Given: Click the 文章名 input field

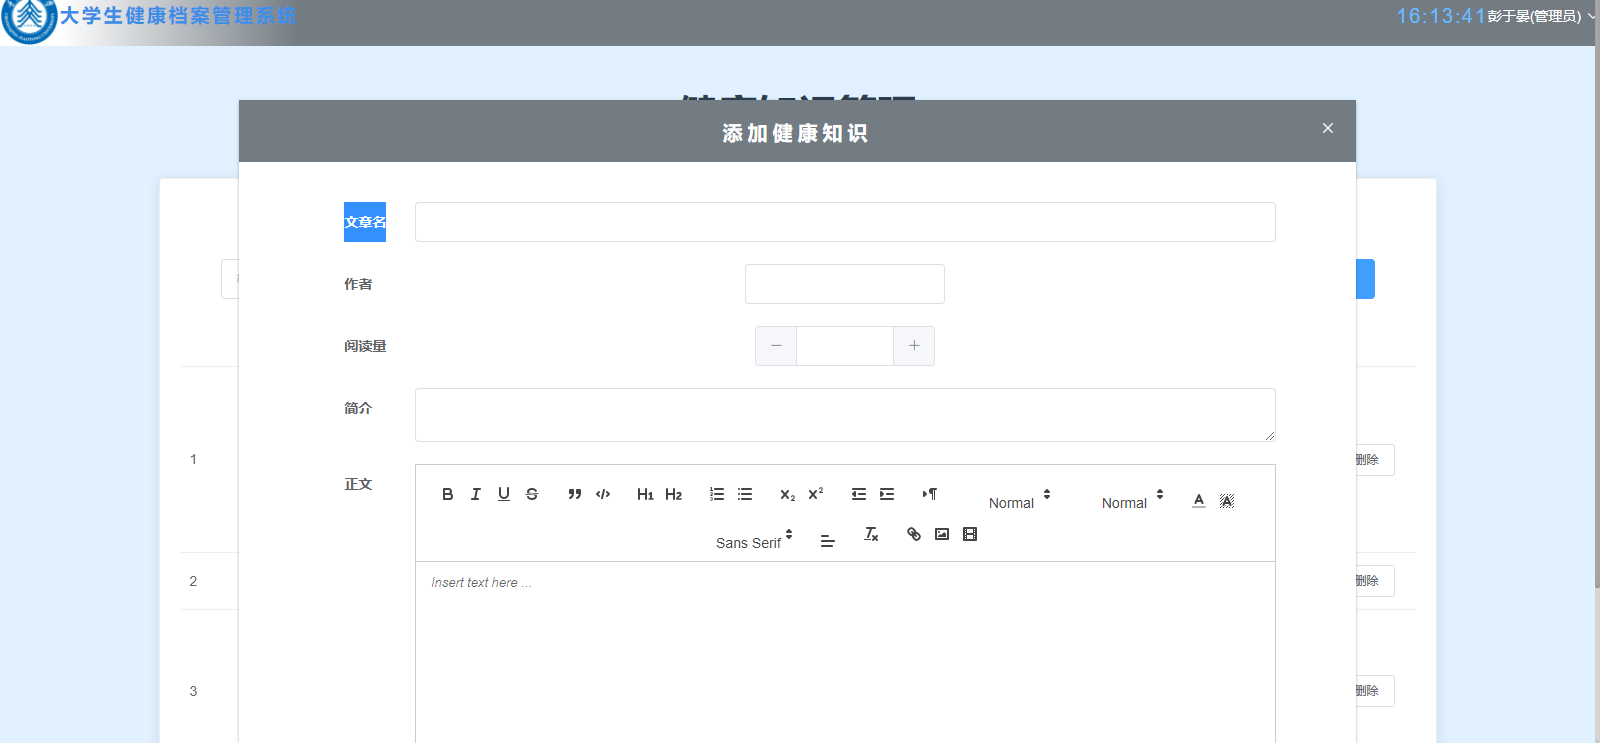Looking at the screenshot, I should [x=845, y=222].
